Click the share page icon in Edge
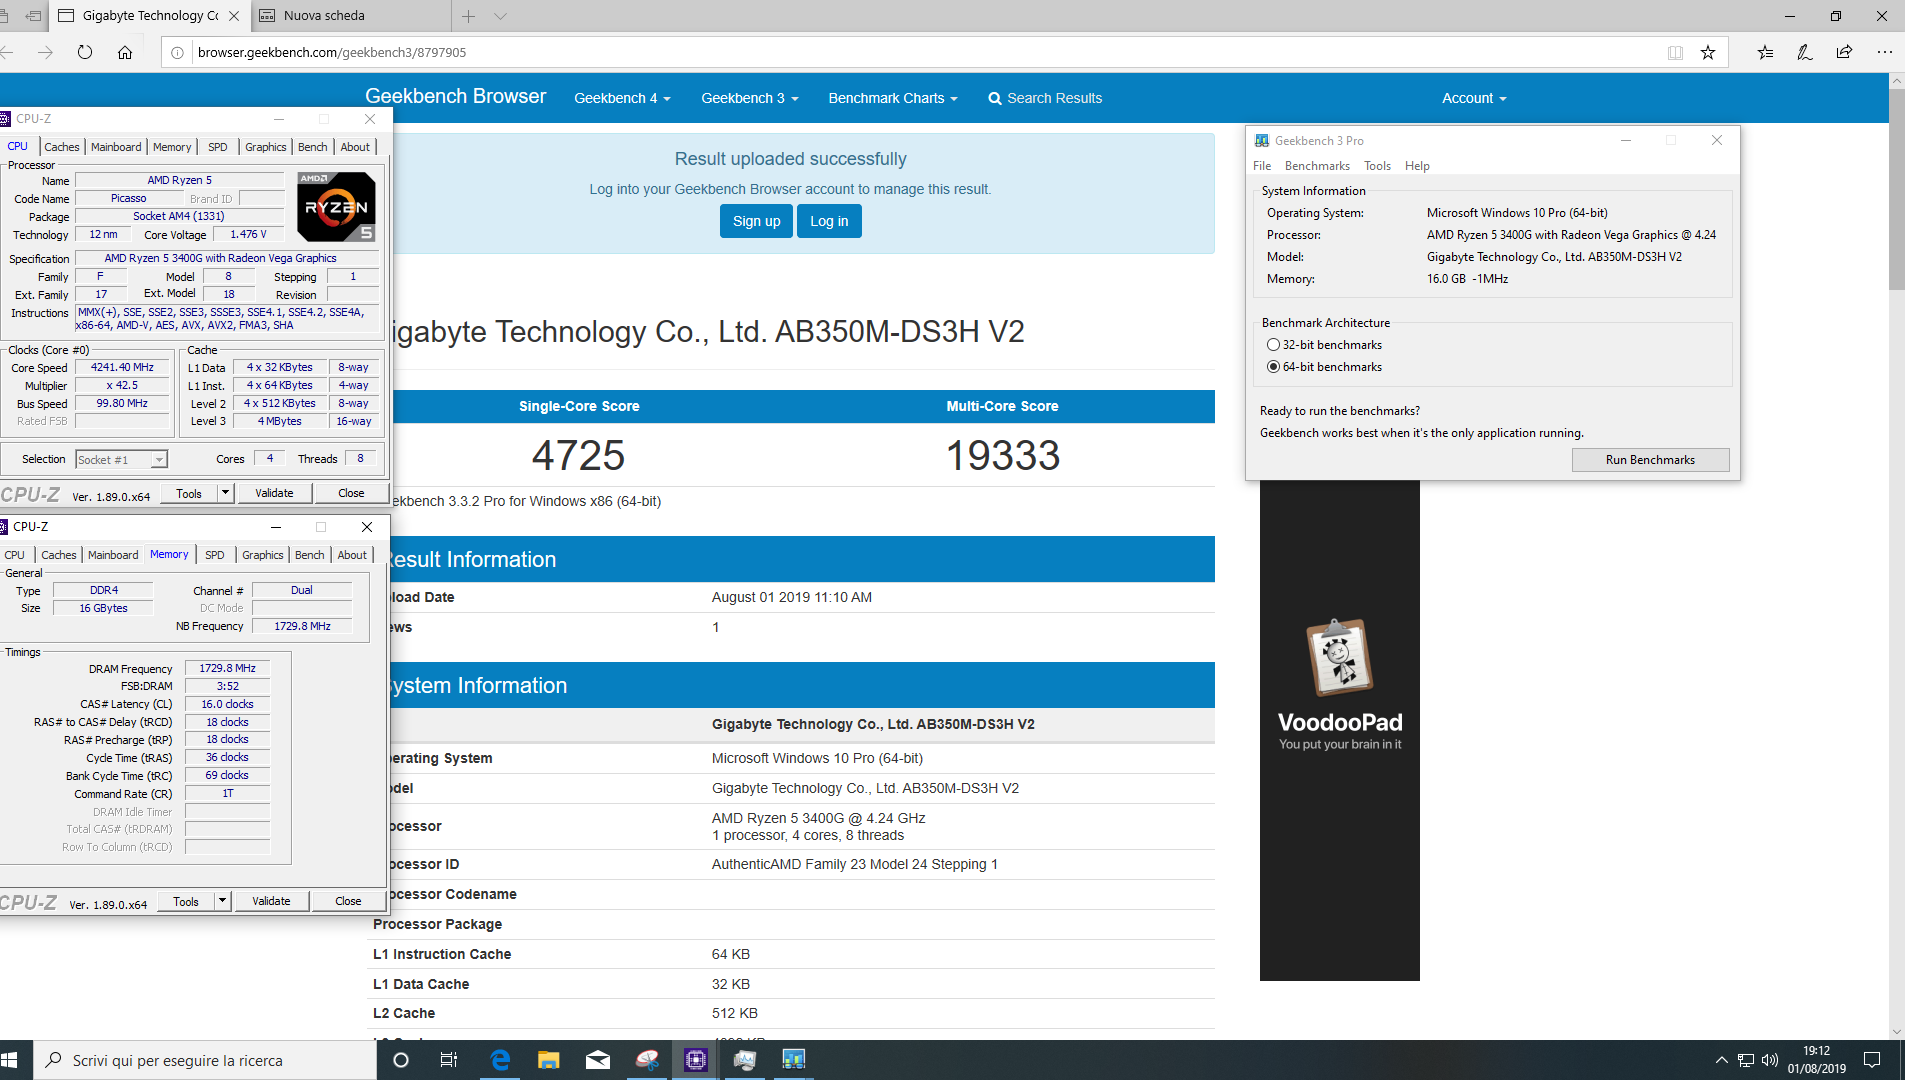This screenshot has width=1905, height=1080. click(1844, 52)
